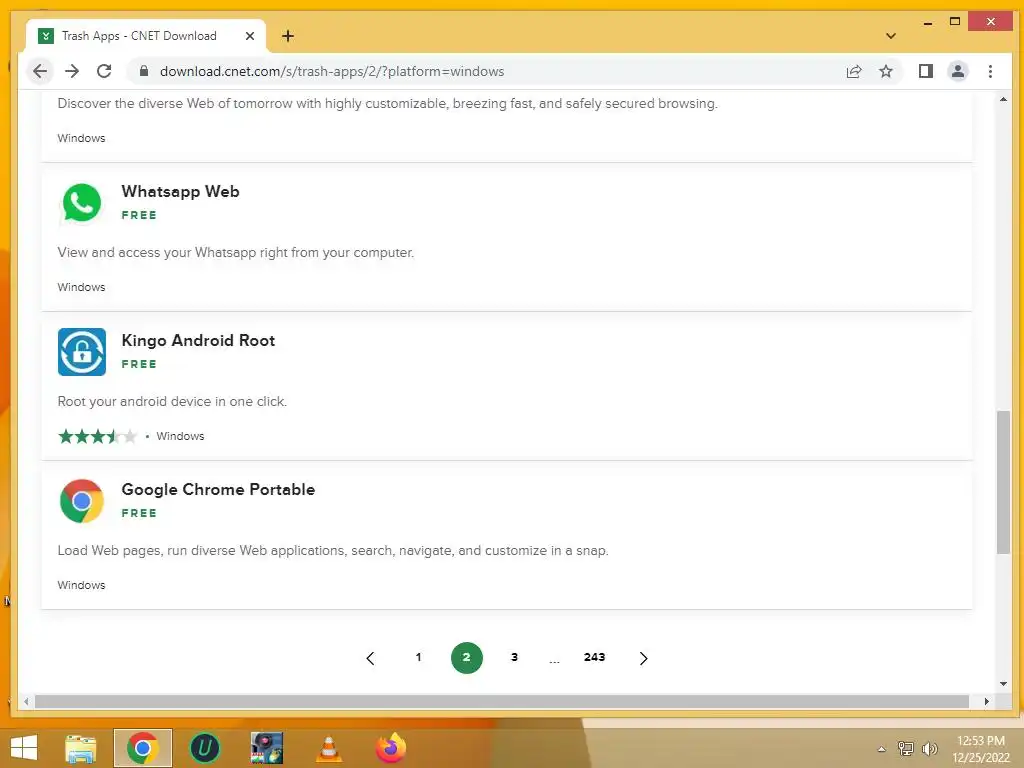Bookmark this page with the star icon

886,71
